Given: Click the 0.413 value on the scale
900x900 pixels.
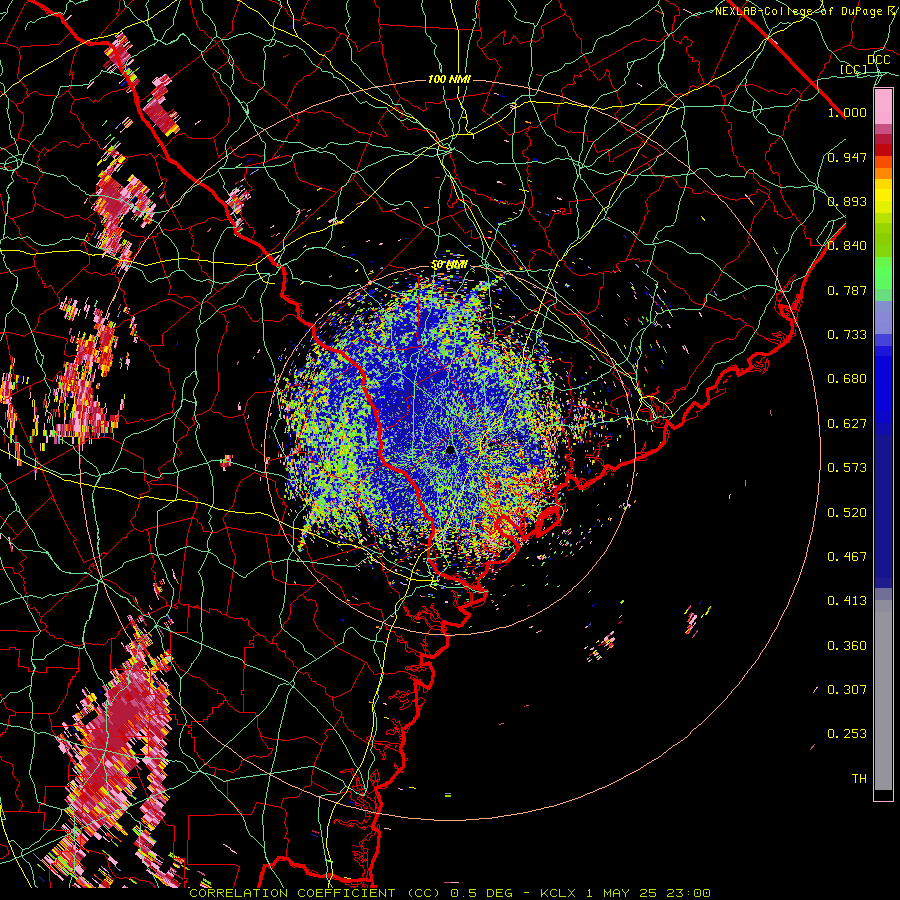Looking at the screenshot, I should click(847, 601).
